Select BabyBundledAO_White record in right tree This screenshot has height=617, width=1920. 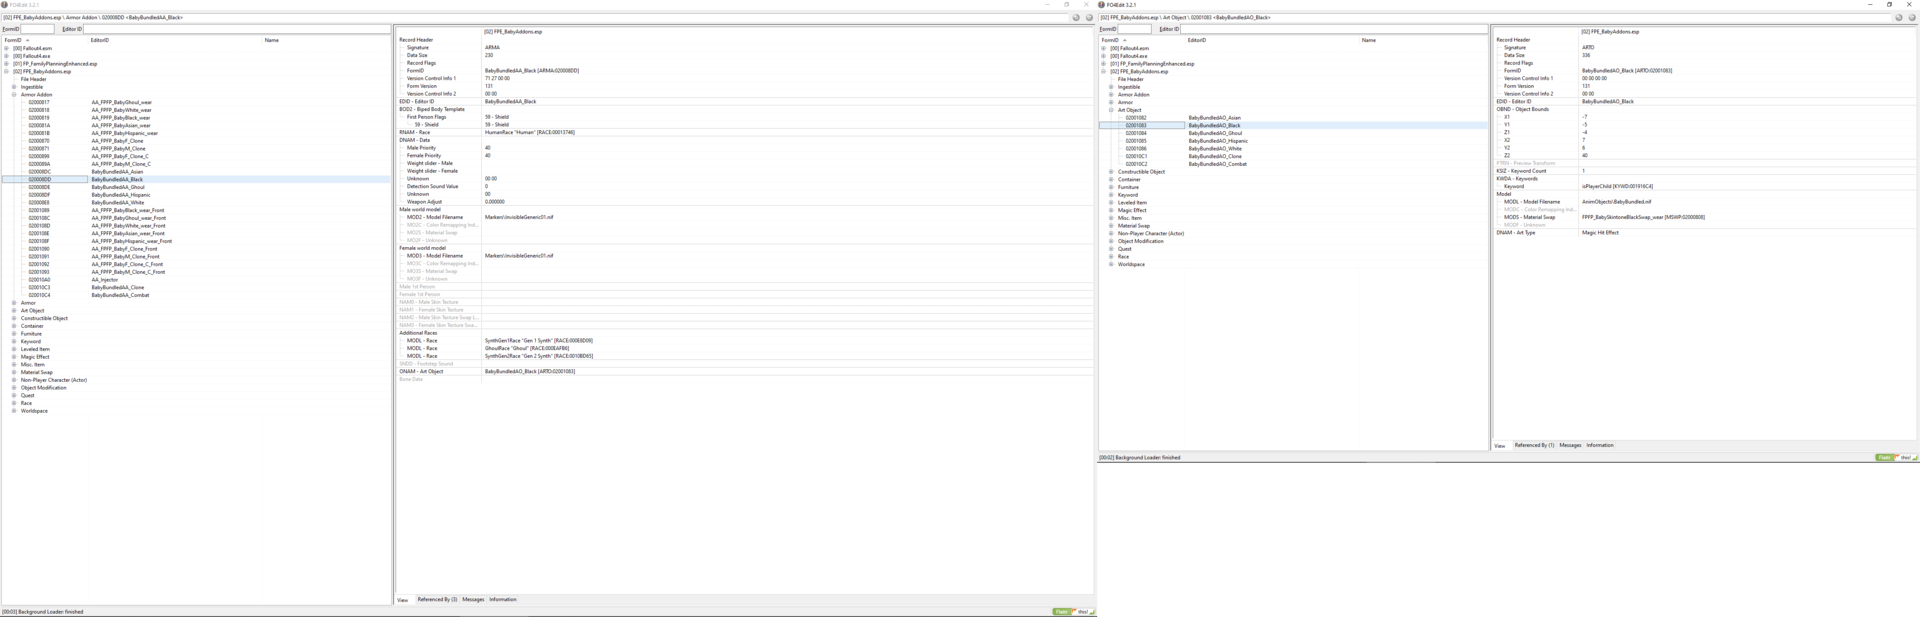tap(1215, 149)
